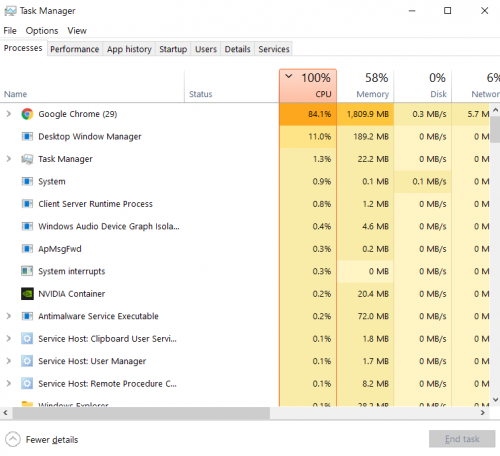This screenshot has width=500, height=456.
Task: Select the System interrupts row name
Action: click(x=72, y=271)
